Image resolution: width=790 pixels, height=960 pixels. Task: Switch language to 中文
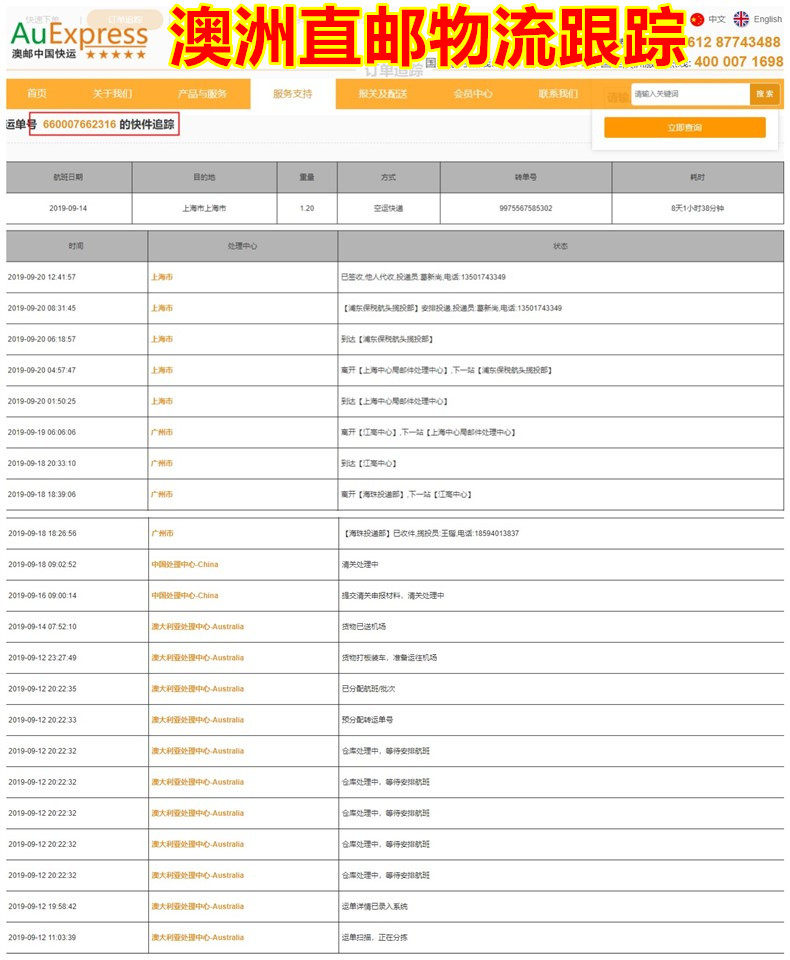pos(717,20)
